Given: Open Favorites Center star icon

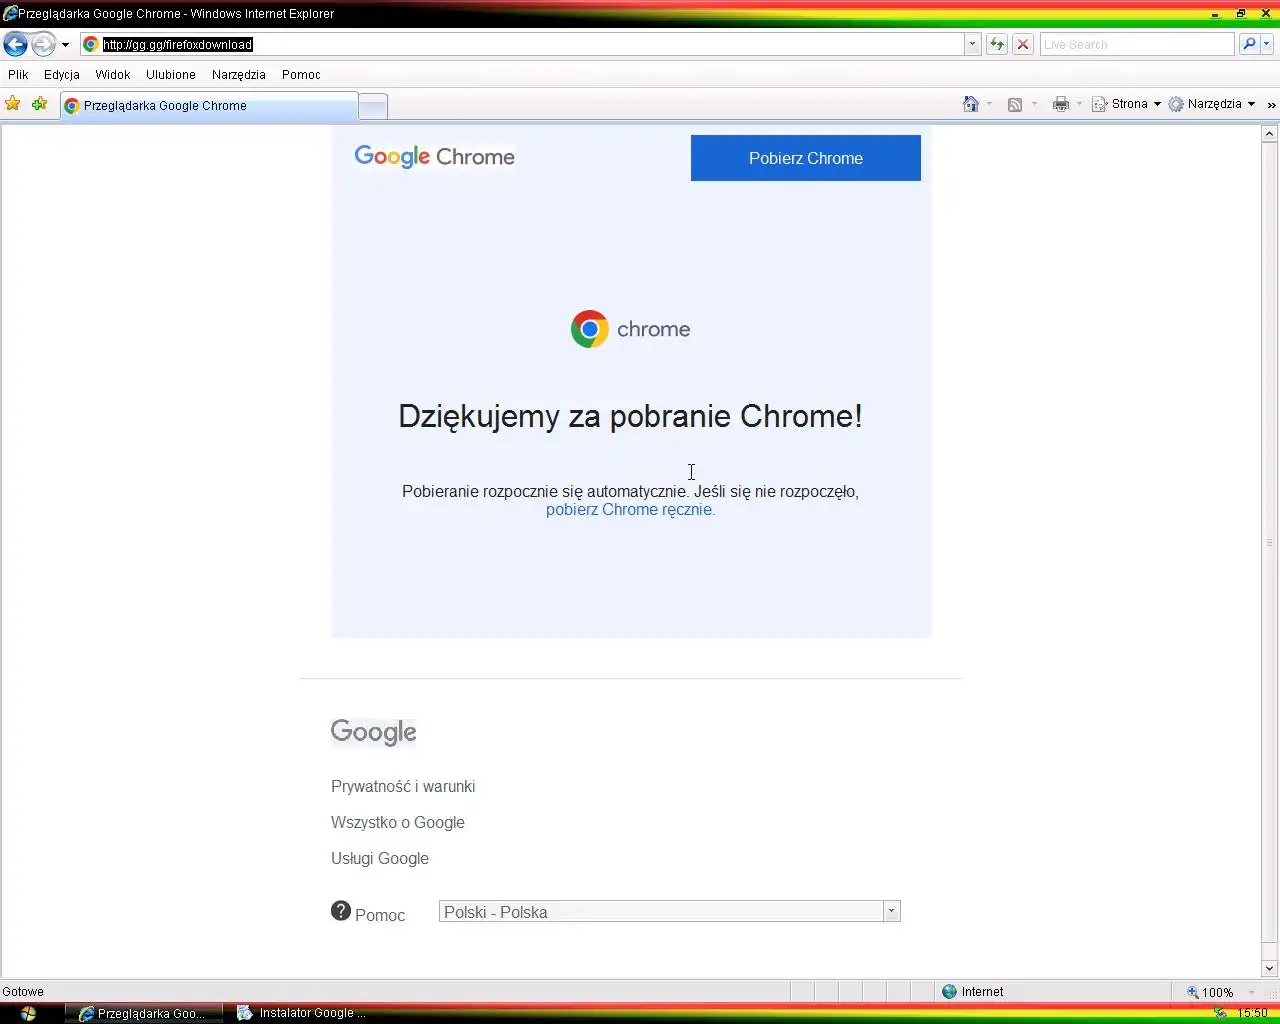Looking at the screenshot, I should tap(13, 104).
